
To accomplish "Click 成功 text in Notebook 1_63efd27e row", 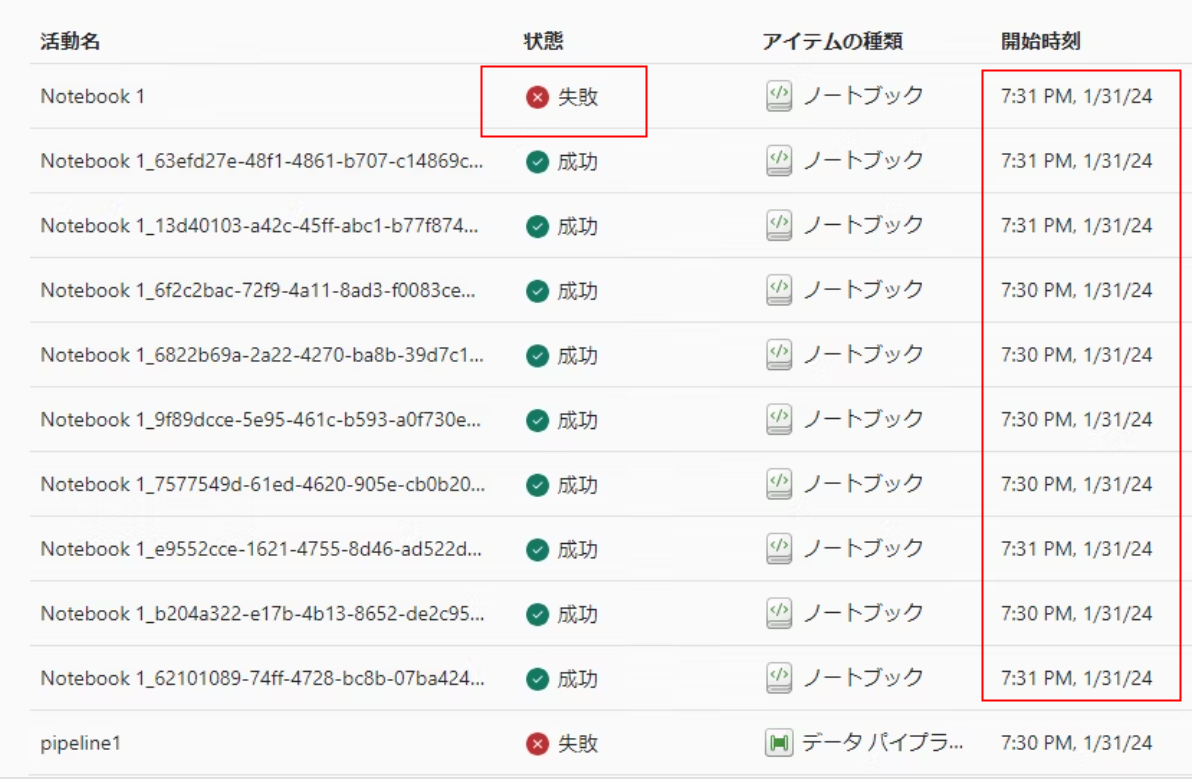I will click(x=578, y=162).
